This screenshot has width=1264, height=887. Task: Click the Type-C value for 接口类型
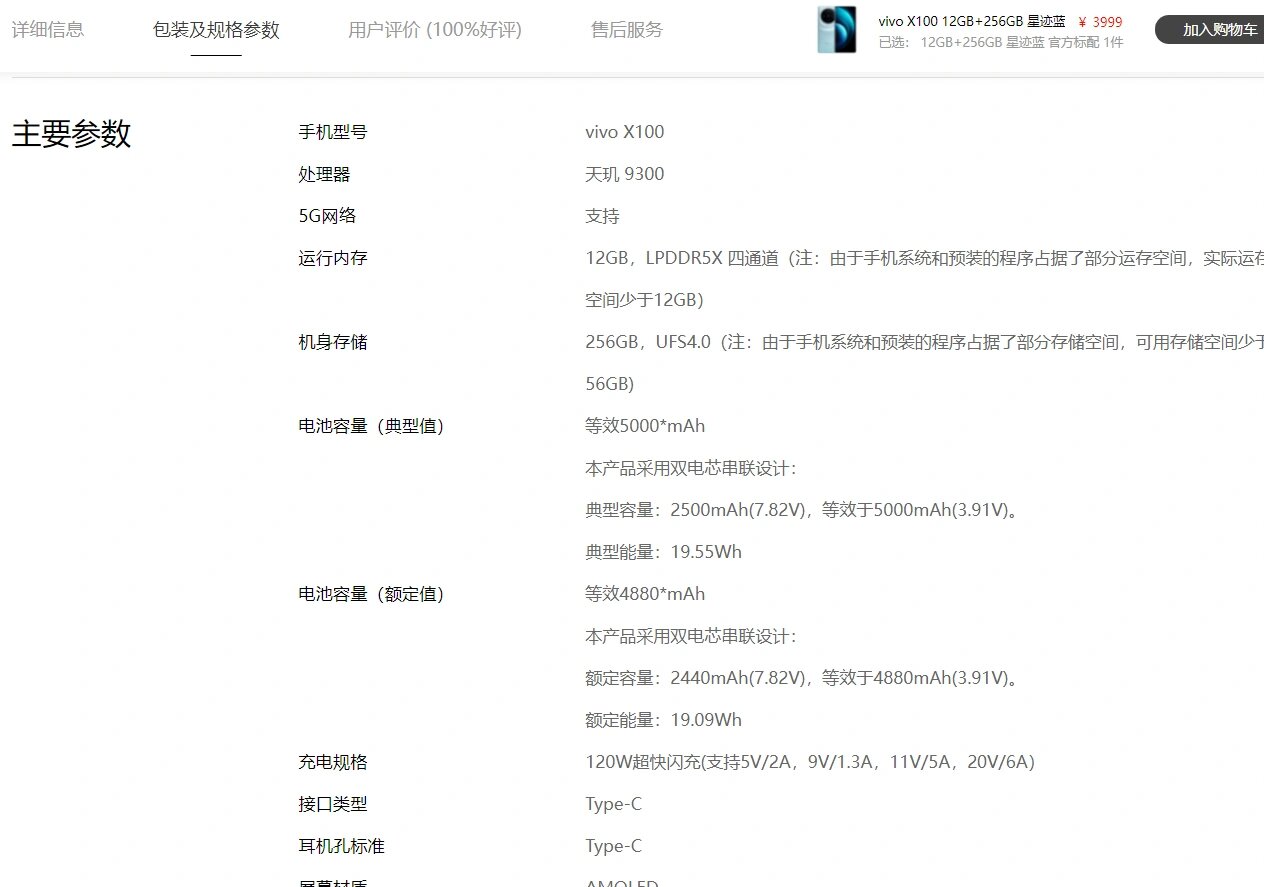[x=613, y=804]
